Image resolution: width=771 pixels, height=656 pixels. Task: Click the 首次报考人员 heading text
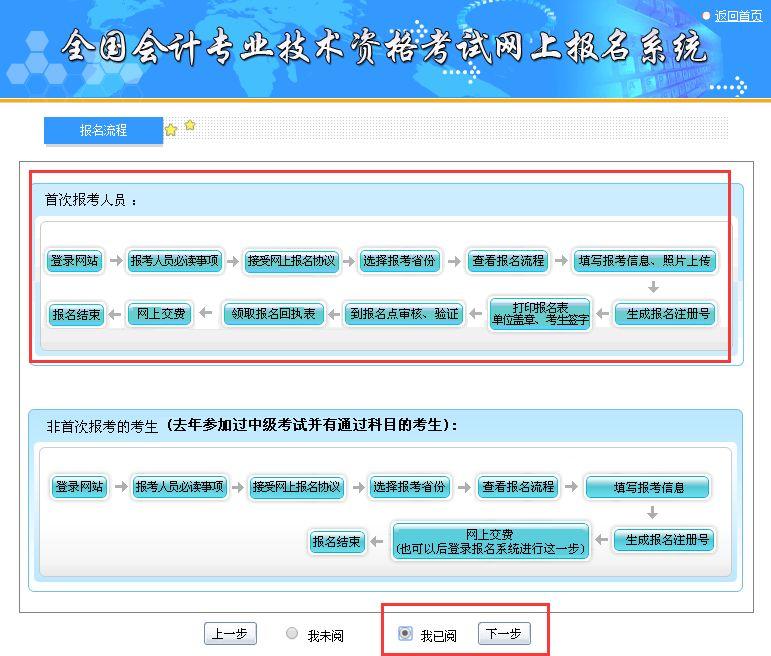pos(90,200)
